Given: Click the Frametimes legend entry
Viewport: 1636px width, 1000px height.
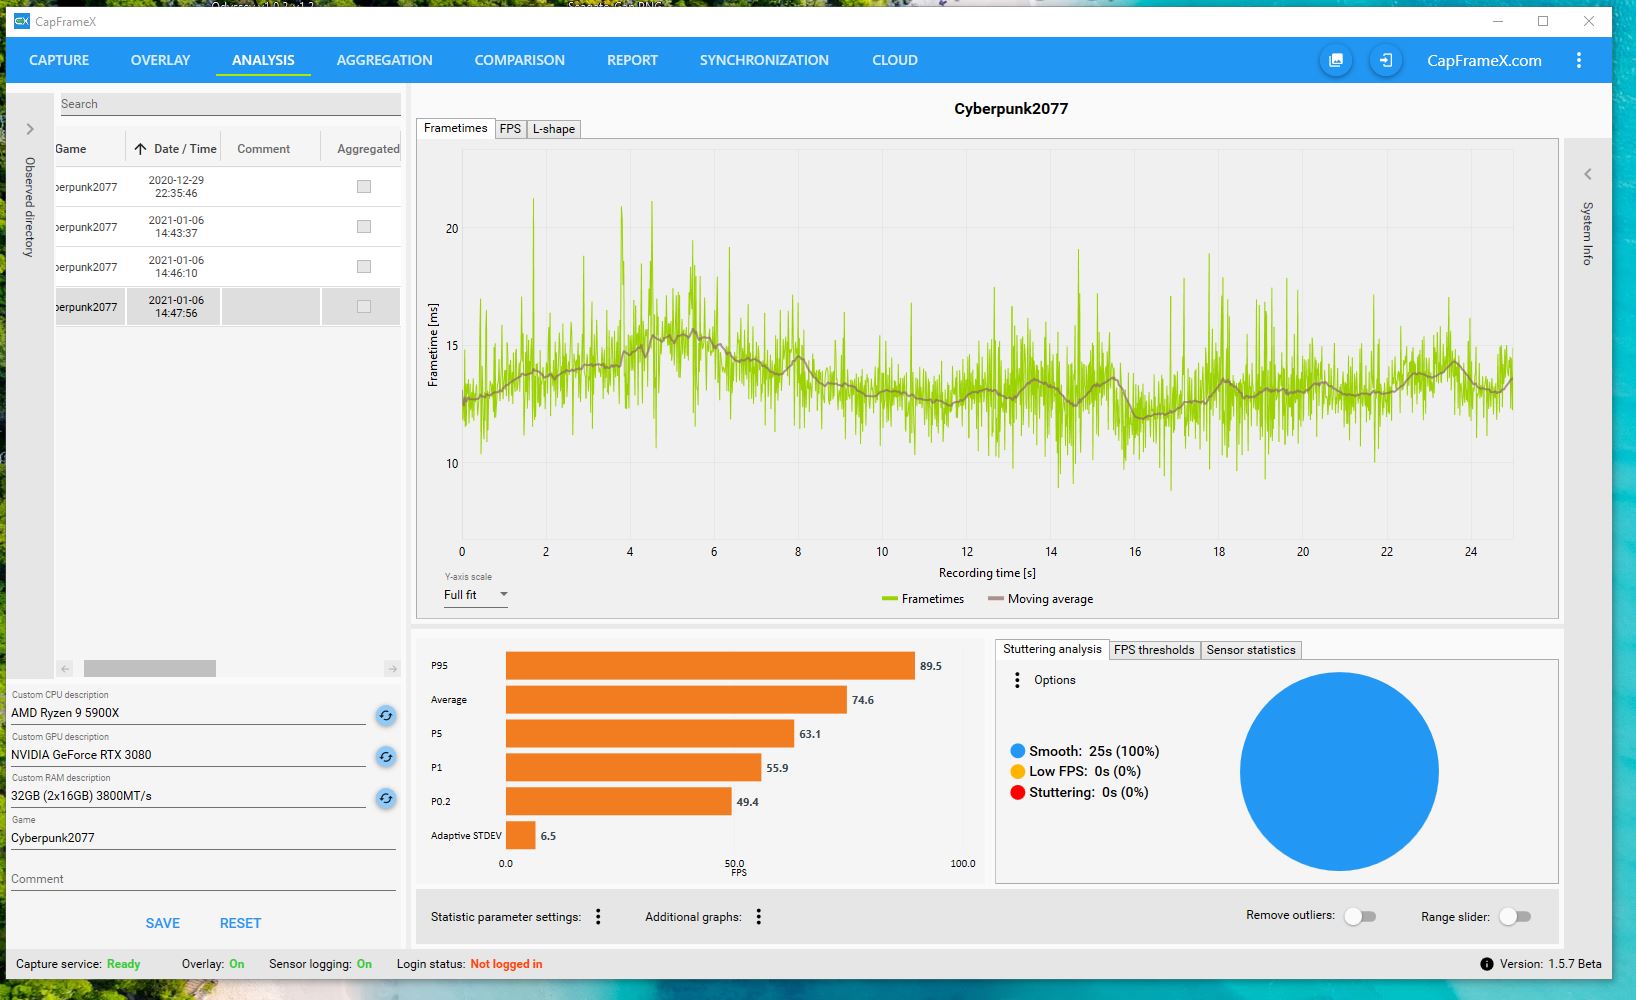Looking at the screenshot, I should [923, 599].
